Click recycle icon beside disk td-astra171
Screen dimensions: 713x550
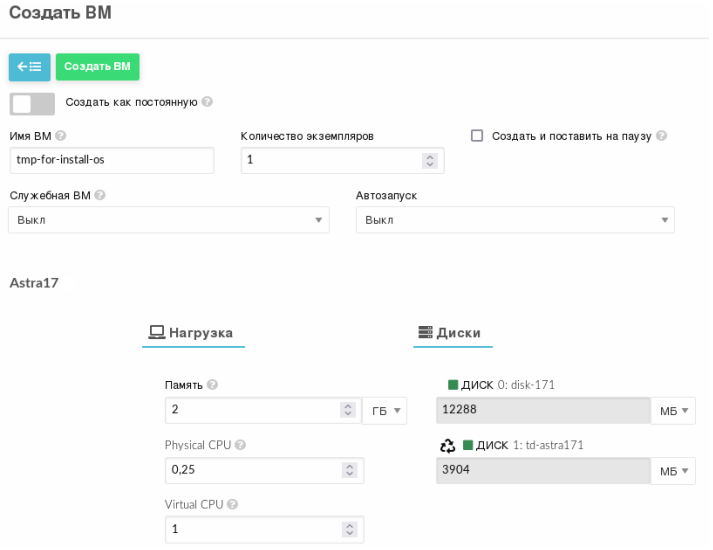(x=447, y=445)
